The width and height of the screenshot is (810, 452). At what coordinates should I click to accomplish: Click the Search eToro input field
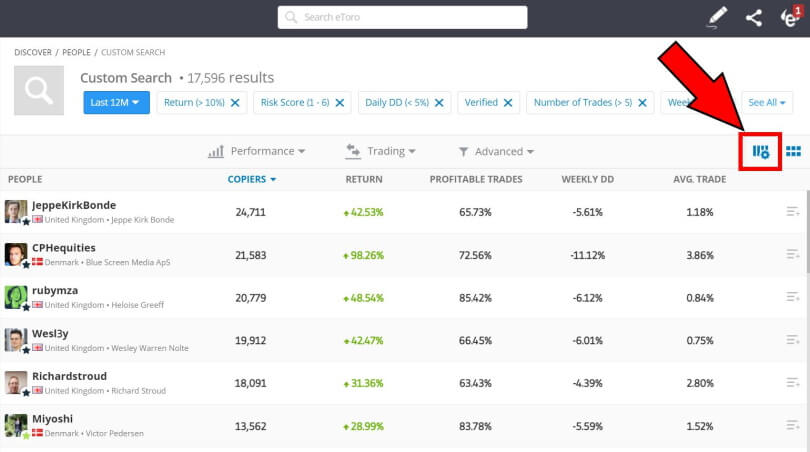click(402, 18)
